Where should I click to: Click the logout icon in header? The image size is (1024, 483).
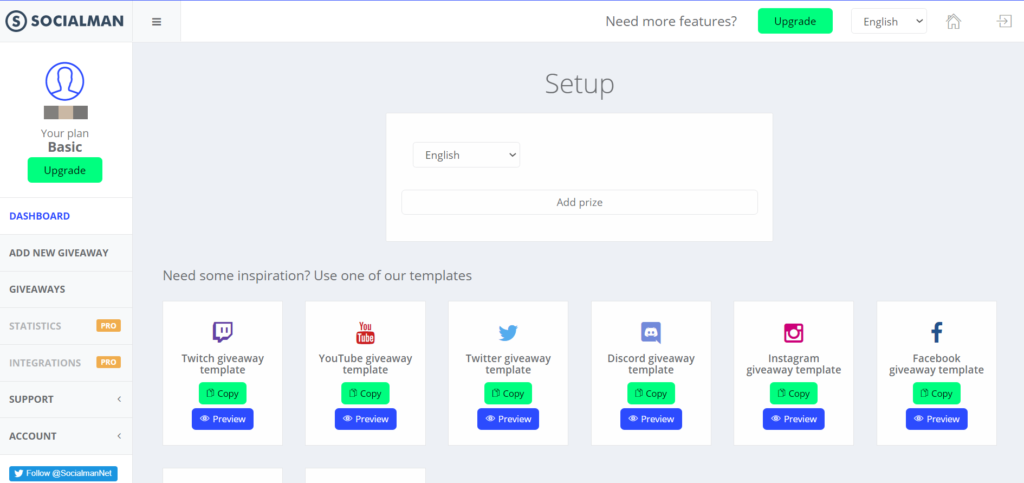[x=1004, y=21]
